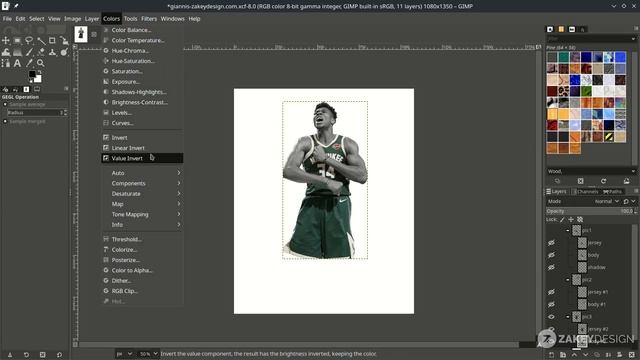Select the Clone stamp tool
Image resolution: width=640 pixels, height=360 pixels.
[x=52, y=52]
